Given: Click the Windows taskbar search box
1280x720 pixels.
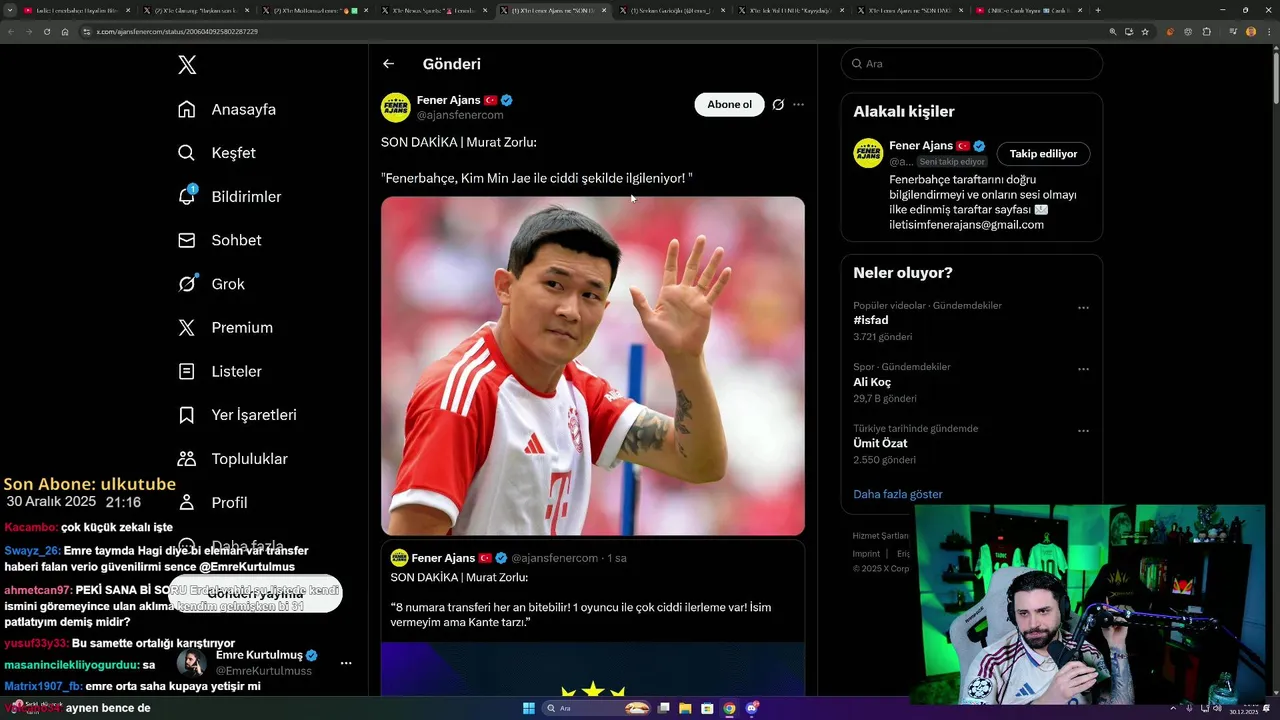Looking at the screenshot, I should 598,708.
